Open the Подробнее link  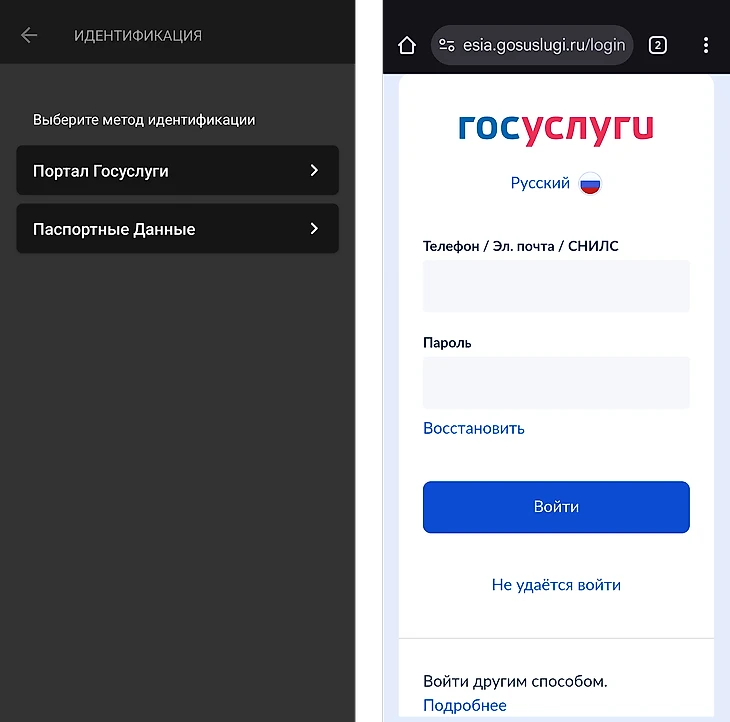pos(465,705)
